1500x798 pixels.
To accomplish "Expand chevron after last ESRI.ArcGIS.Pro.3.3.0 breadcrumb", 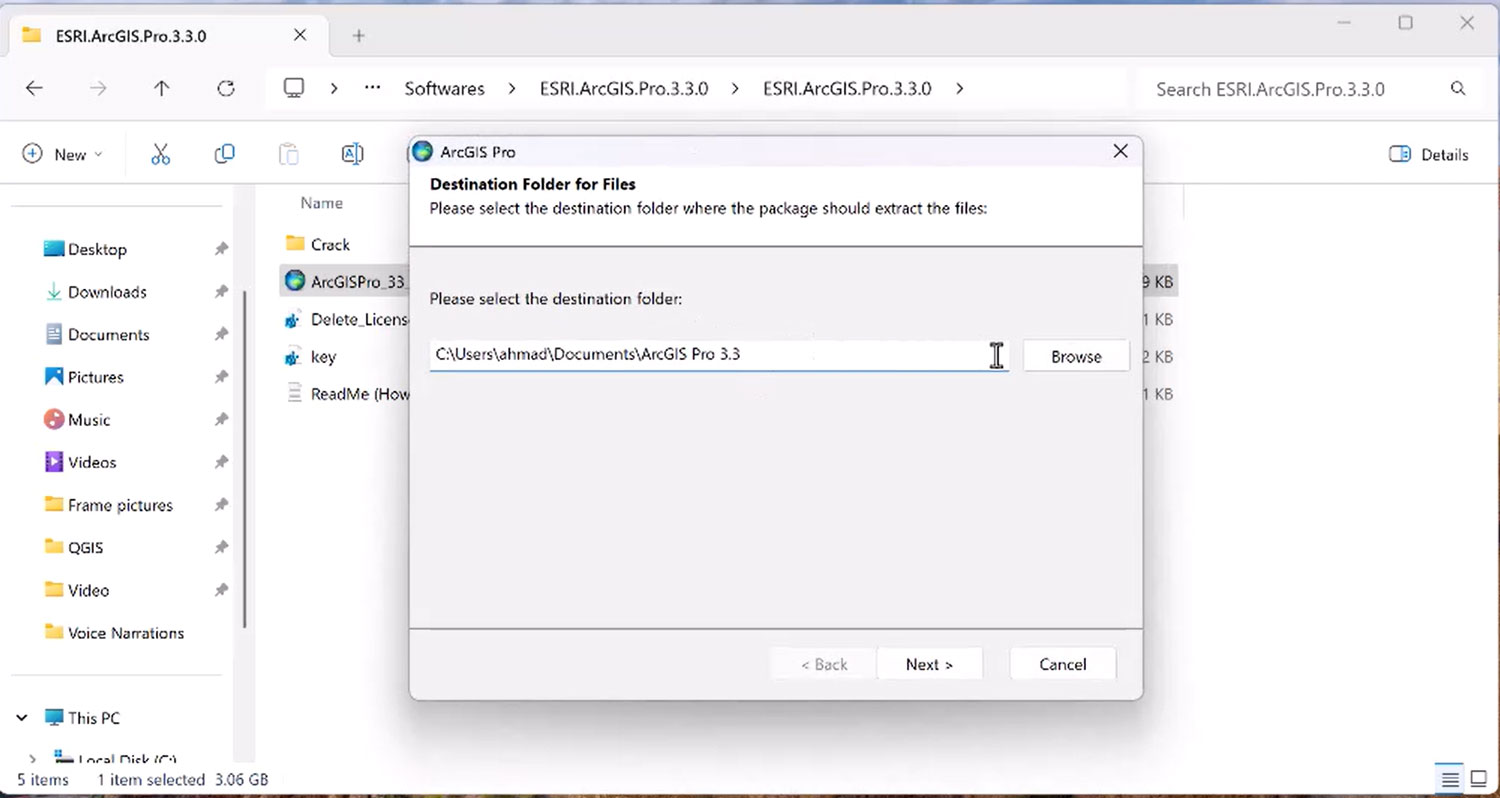I will (959, 89).
